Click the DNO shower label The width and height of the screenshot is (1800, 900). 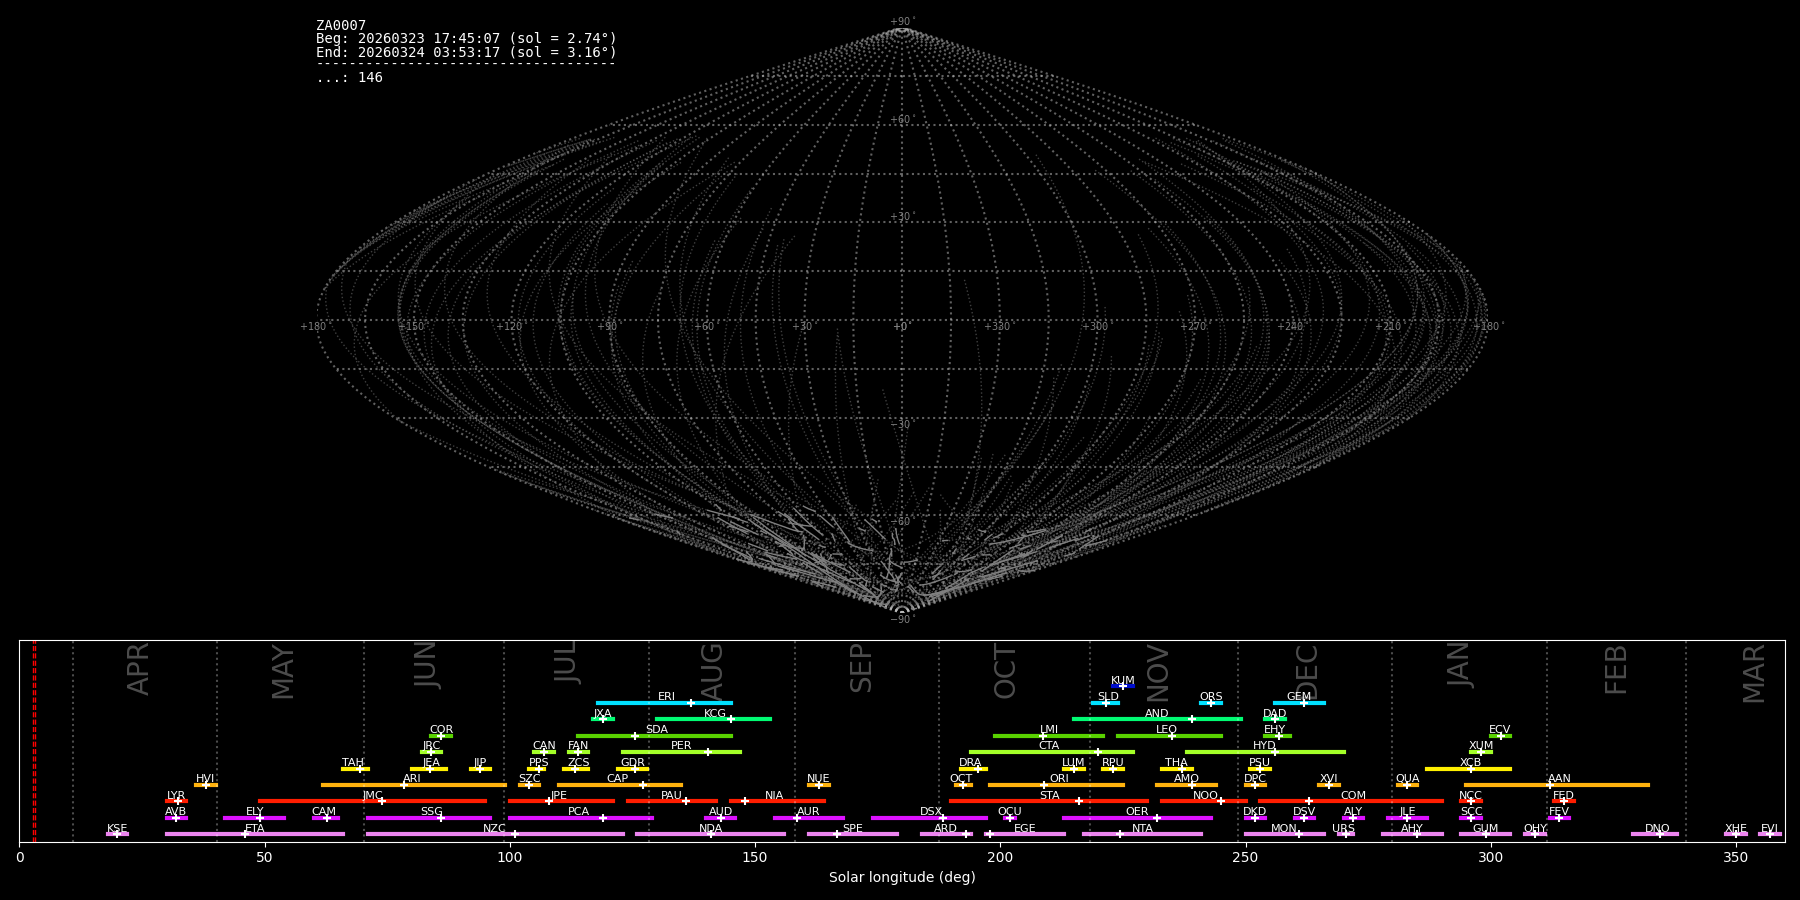tap(1658, 829)
